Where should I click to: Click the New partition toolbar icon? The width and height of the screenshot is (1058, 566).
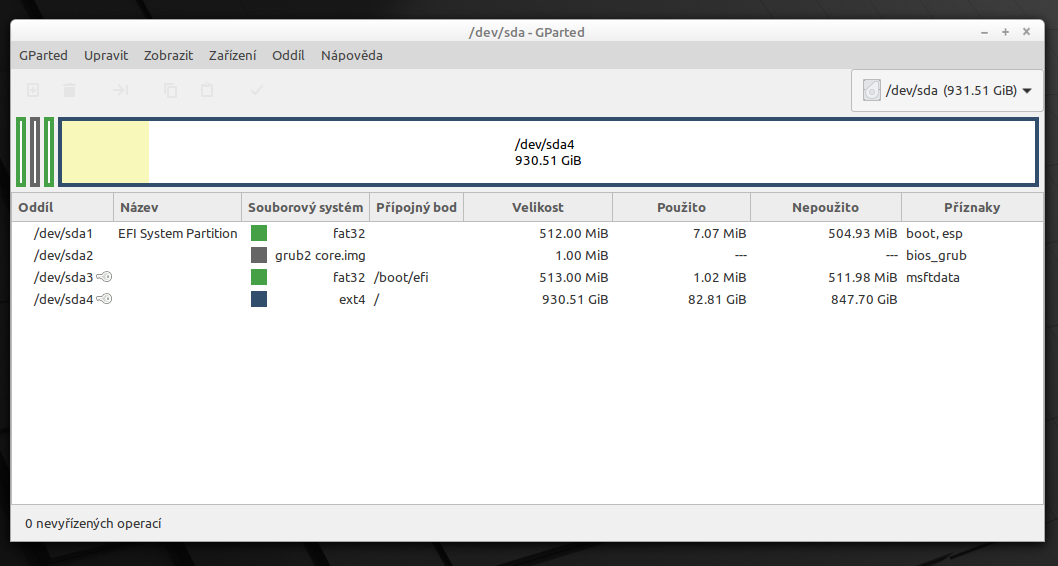[x=32, y=90]
